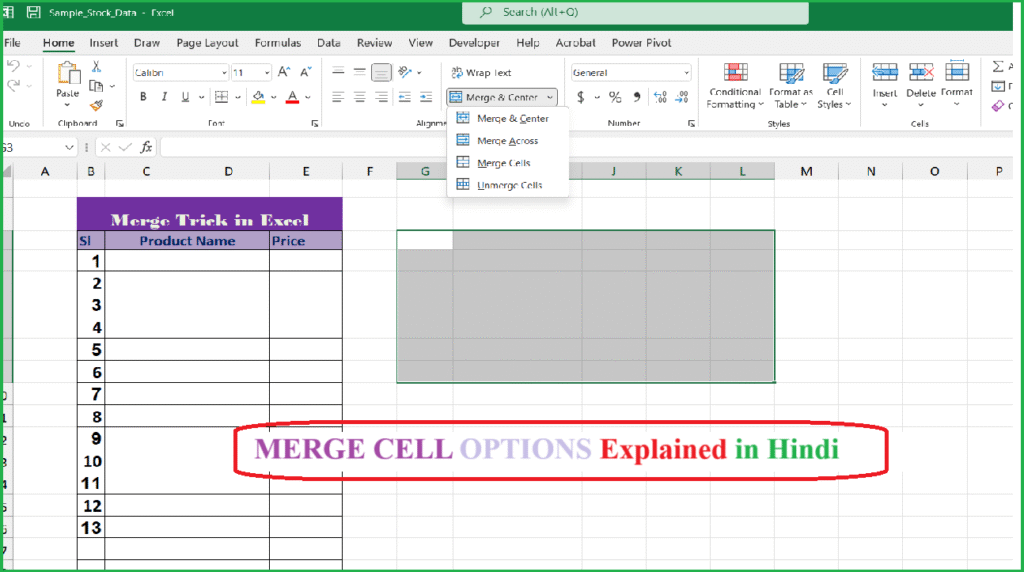The image size is (1024, 572).
Task: Switch to the Page Layout tab
Action: (207, 43)
